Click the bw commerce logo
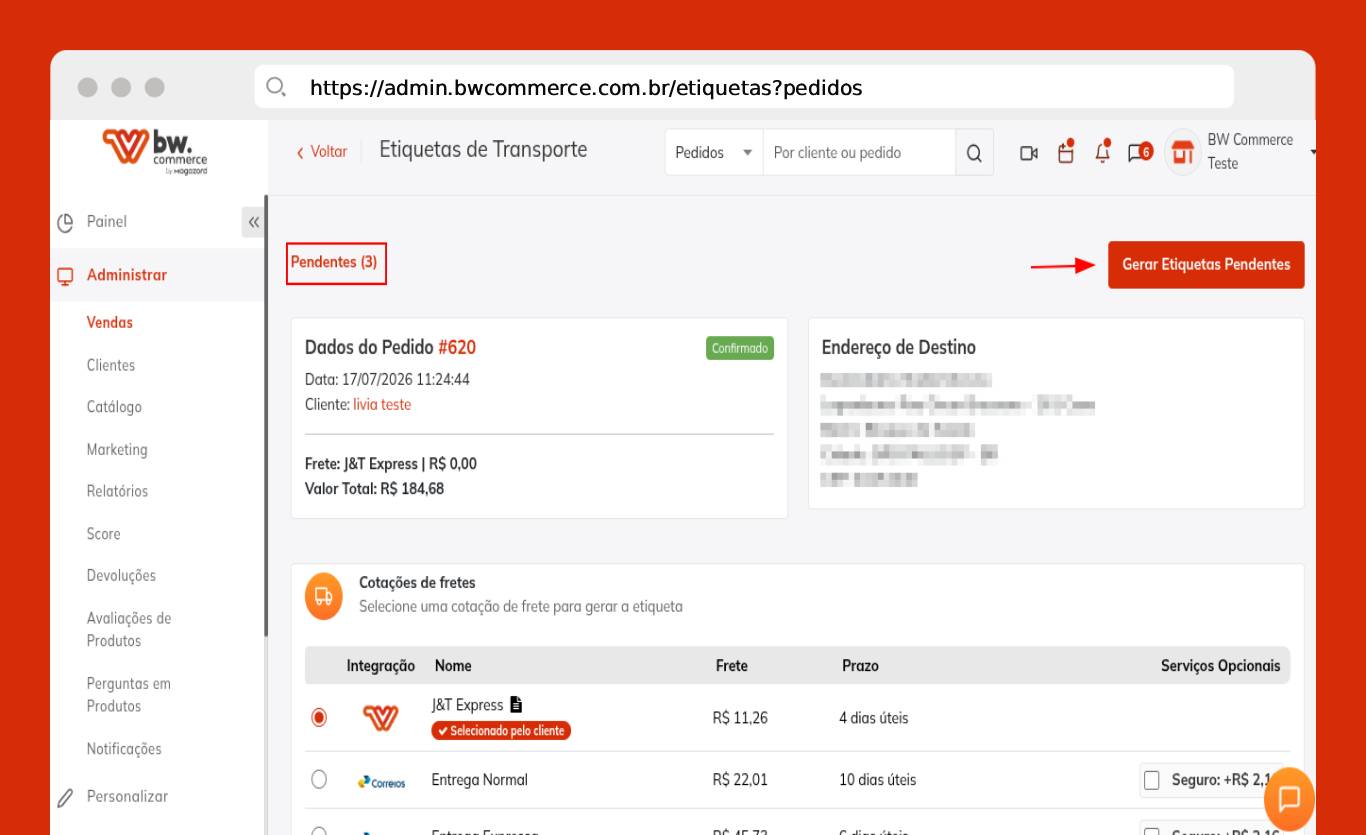 point(155,151)
